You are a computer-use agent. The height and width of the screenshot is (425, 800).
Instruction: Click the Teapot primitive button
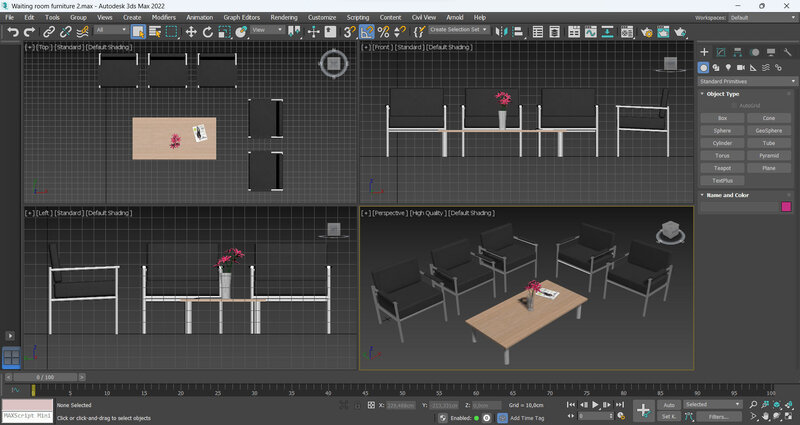click(x=722, y=168)
